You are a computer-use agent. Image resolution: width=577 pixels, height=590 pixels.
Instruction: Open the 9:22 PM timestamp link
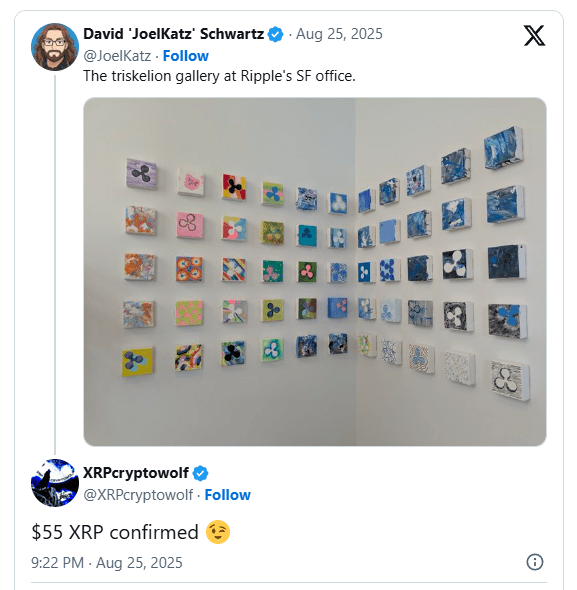[107, 563]
